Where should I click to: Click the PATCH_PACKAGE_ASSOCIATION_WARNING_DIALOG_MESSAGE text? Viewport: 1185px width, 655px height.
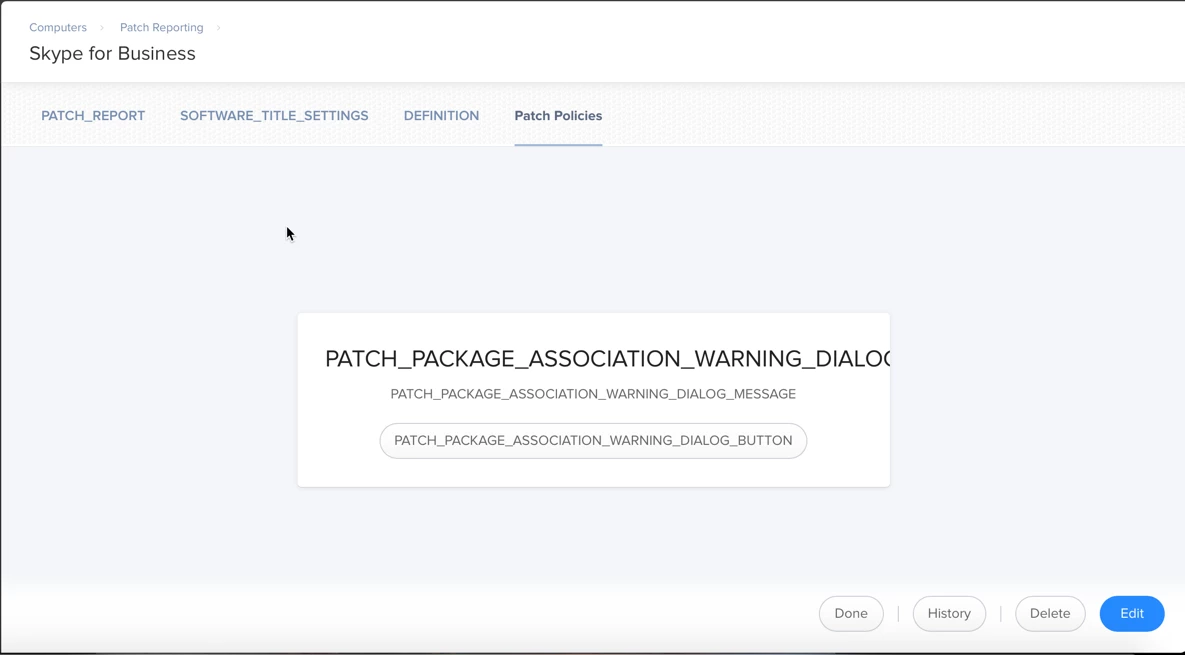point(593,394)
